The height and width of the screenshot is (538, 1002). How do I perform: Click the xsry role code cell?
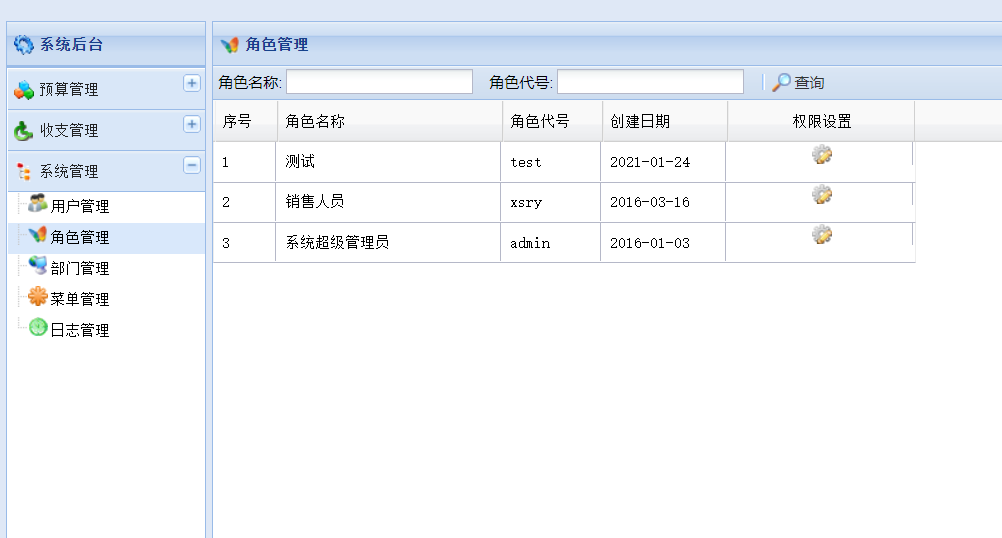[550, 202]
